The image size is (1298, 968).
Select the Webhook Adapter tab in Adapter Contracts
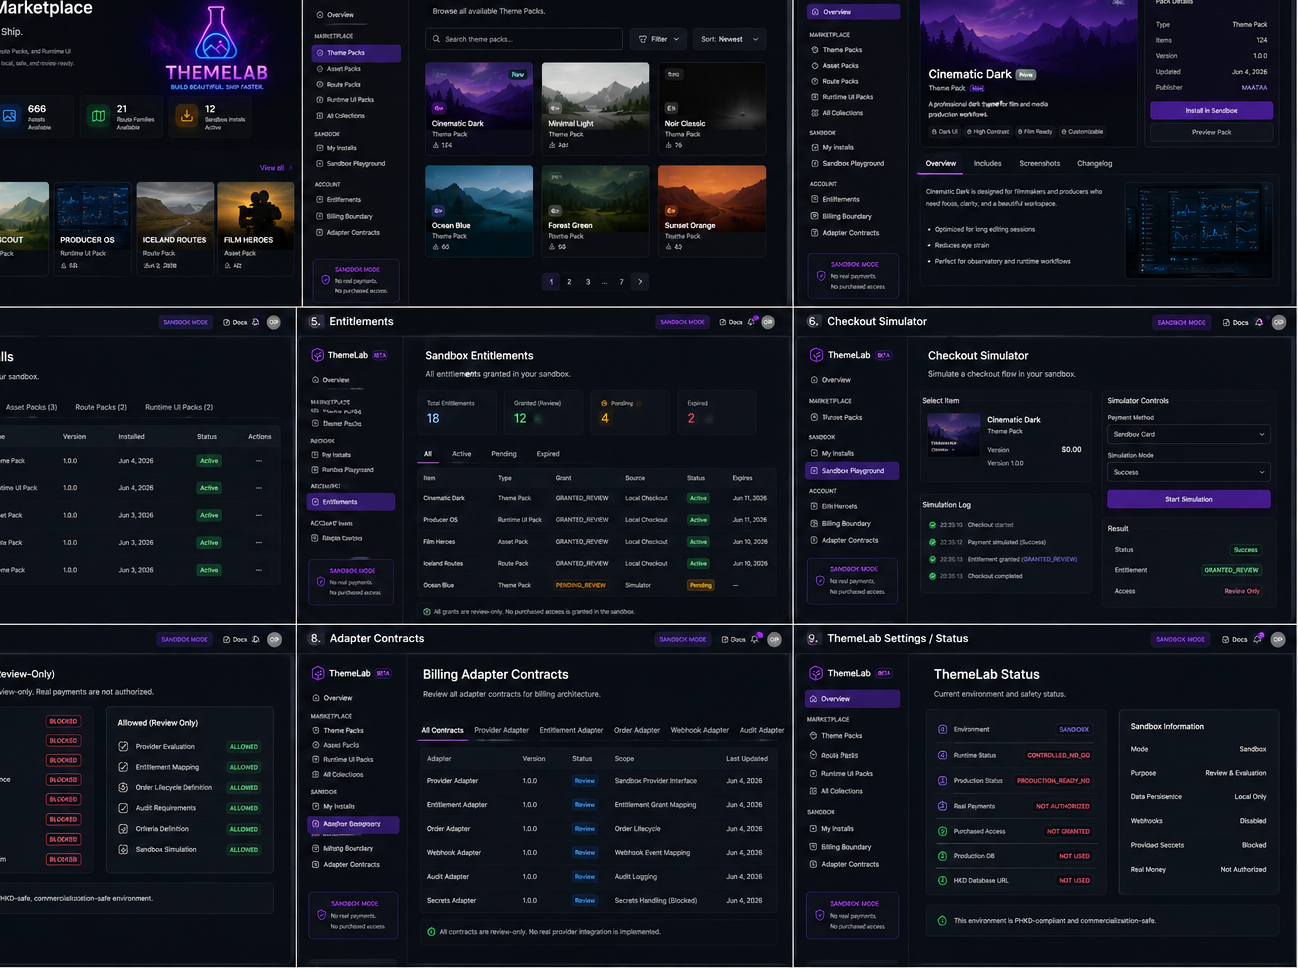[699, 730]
